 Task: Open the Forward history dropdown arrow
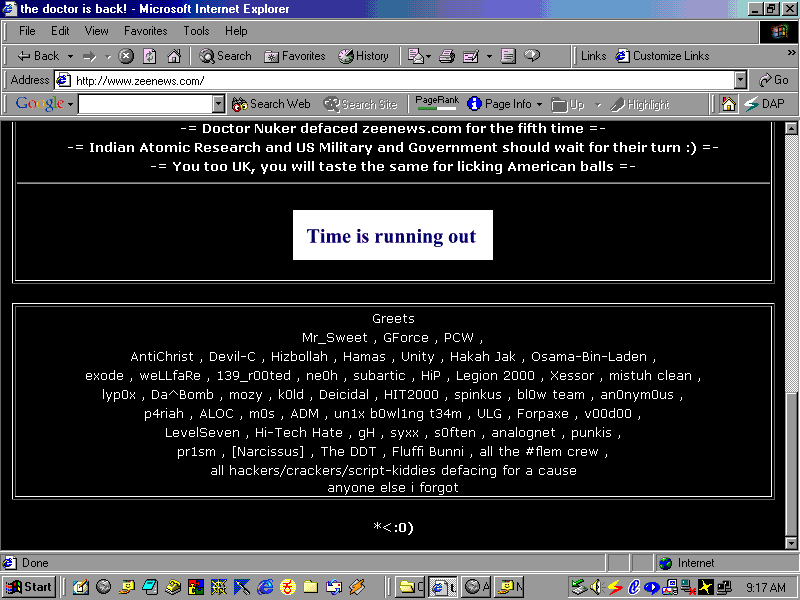pyautogui.click(x=108, y=56)
